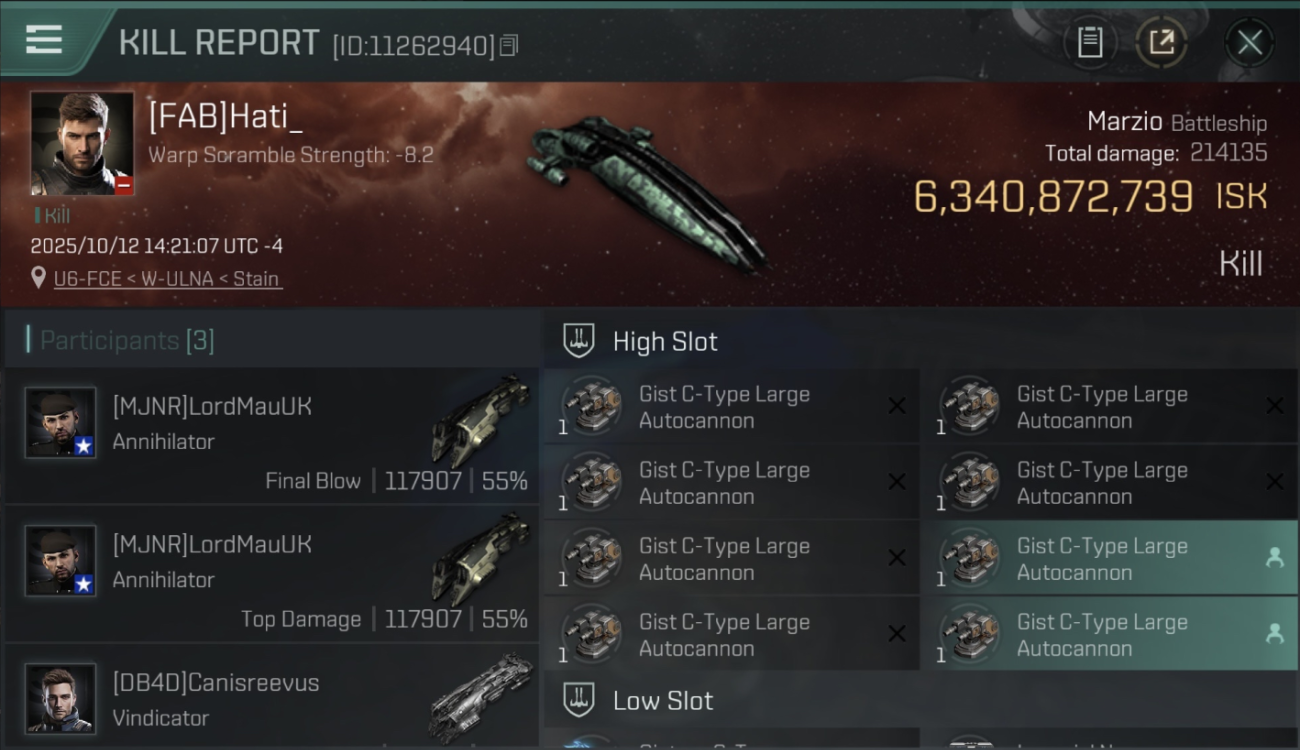
Task: Open LordMauUK Final Blow participant entry
Action: pyautogui.click(x=272, y=436)
